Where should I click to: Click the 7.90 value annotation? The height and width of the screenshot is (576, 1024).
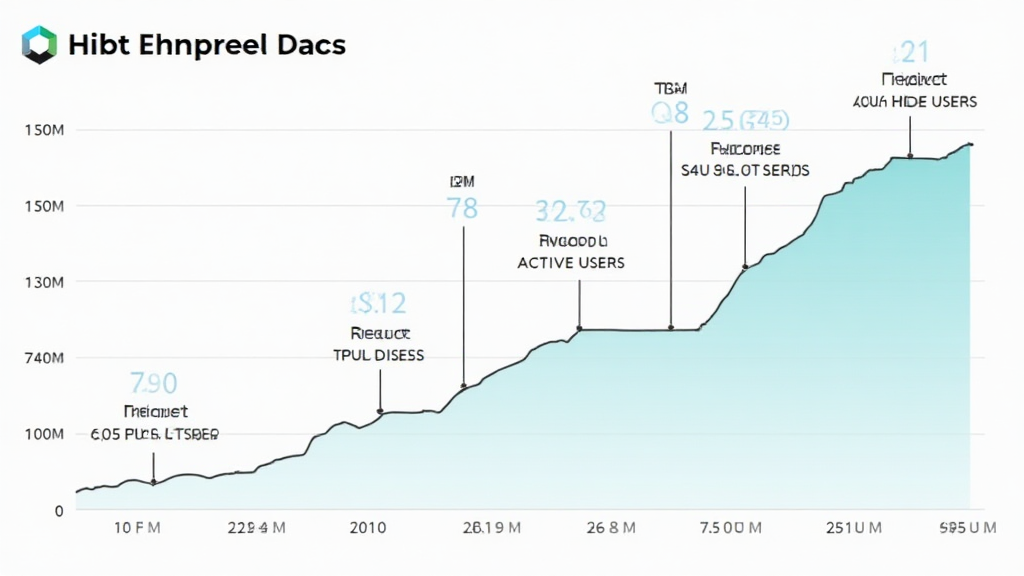pyautogui.click(x=154, y=382)
